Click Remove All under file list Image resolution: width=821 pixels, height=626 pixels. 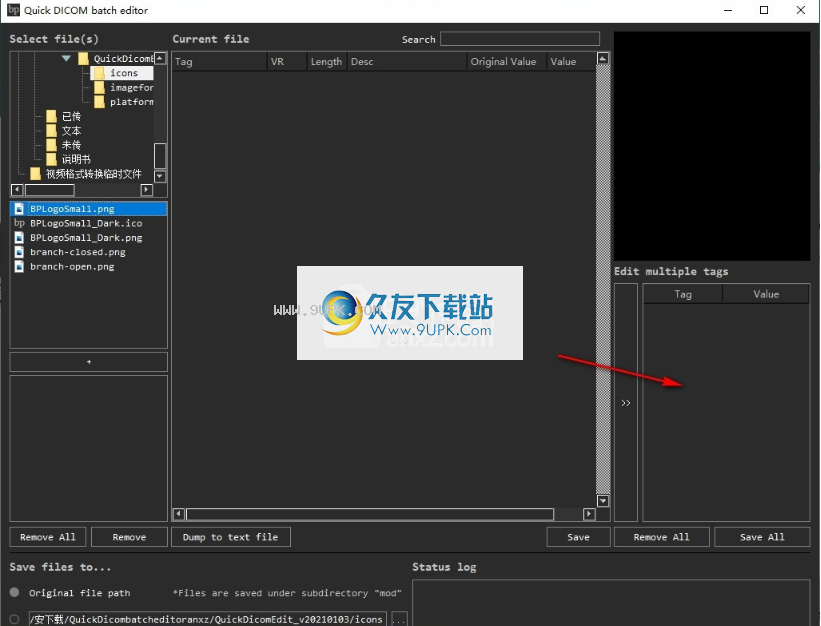click(x=48, y=537)
